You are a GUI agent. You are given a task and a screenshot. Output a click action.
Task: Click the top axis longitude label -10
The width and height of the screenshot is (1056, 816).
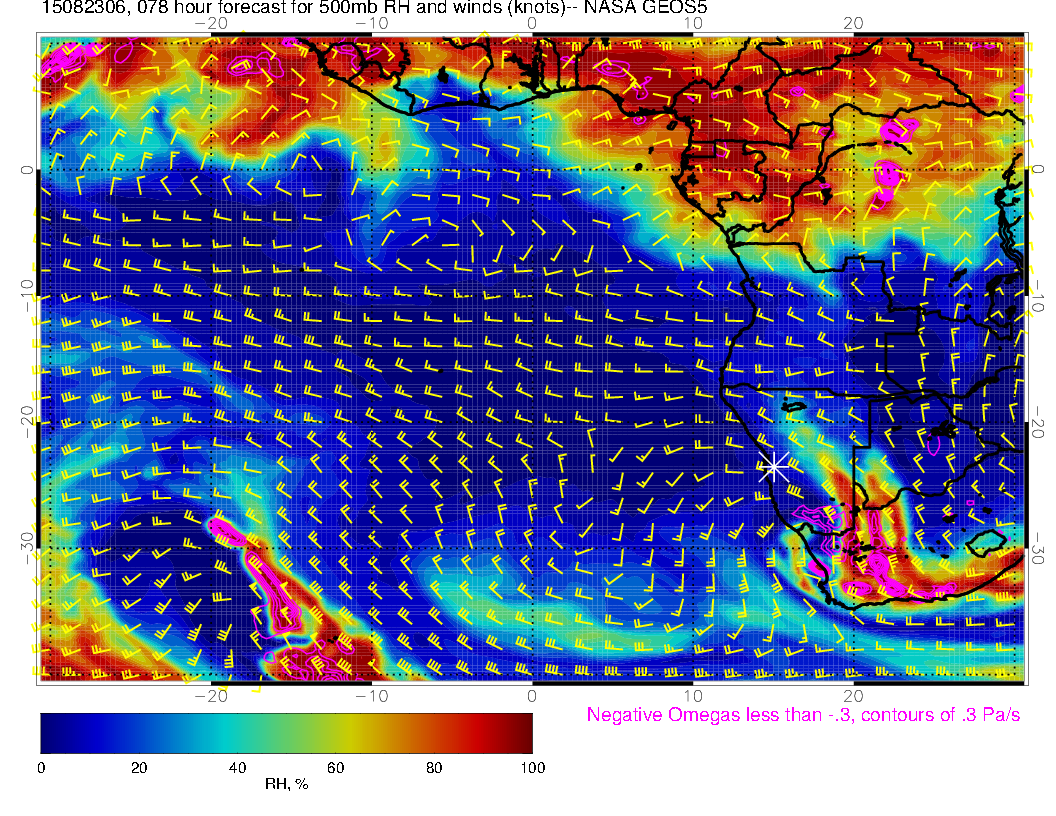coord(371,24)
